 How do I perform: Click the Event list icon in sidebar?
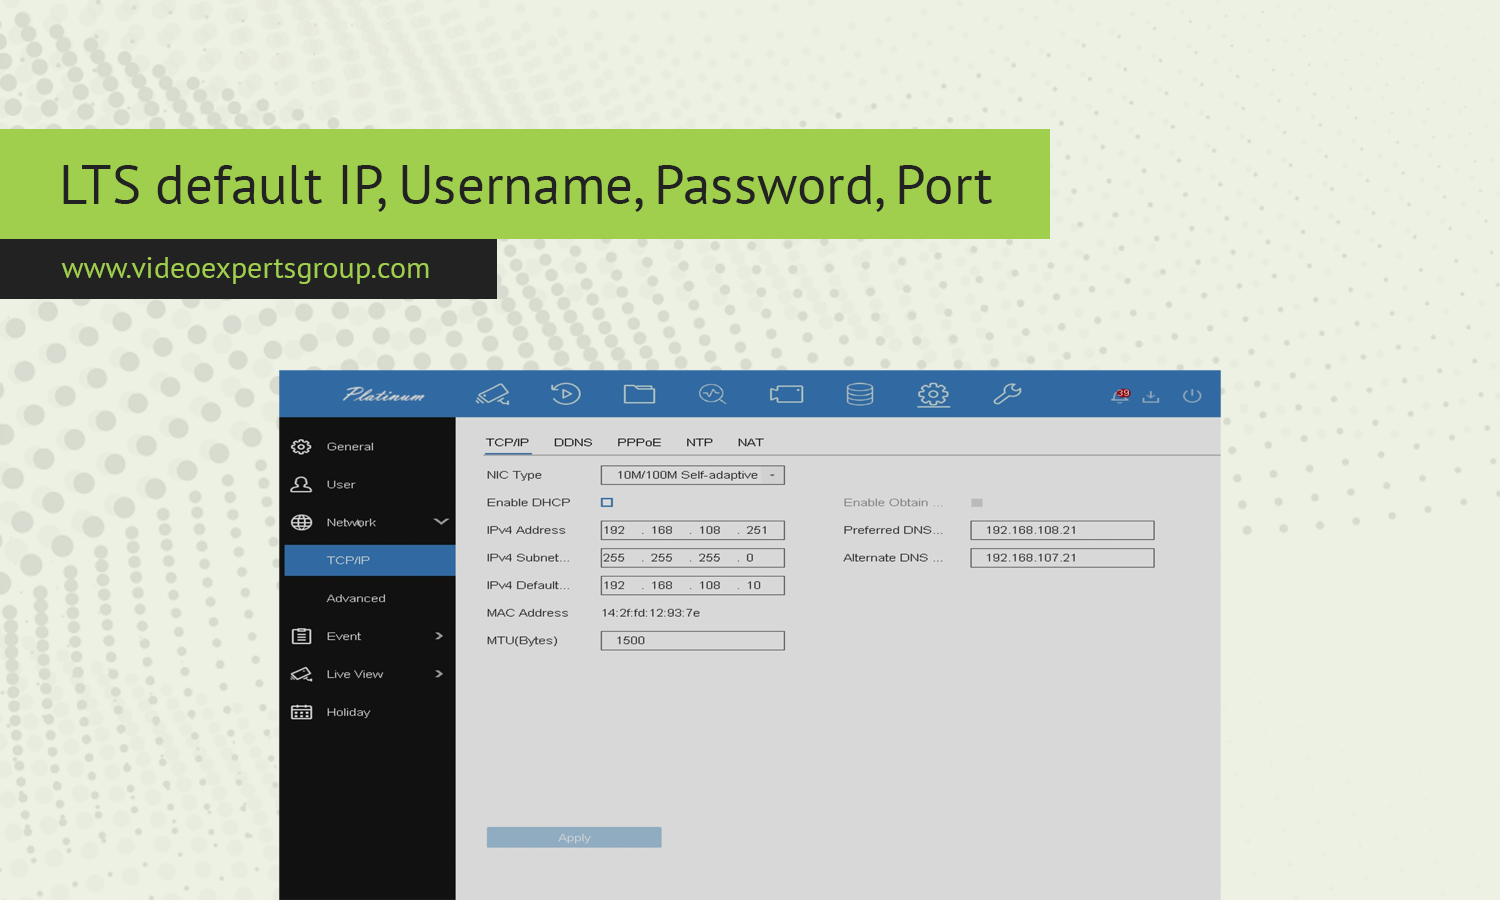coord(301,636)
